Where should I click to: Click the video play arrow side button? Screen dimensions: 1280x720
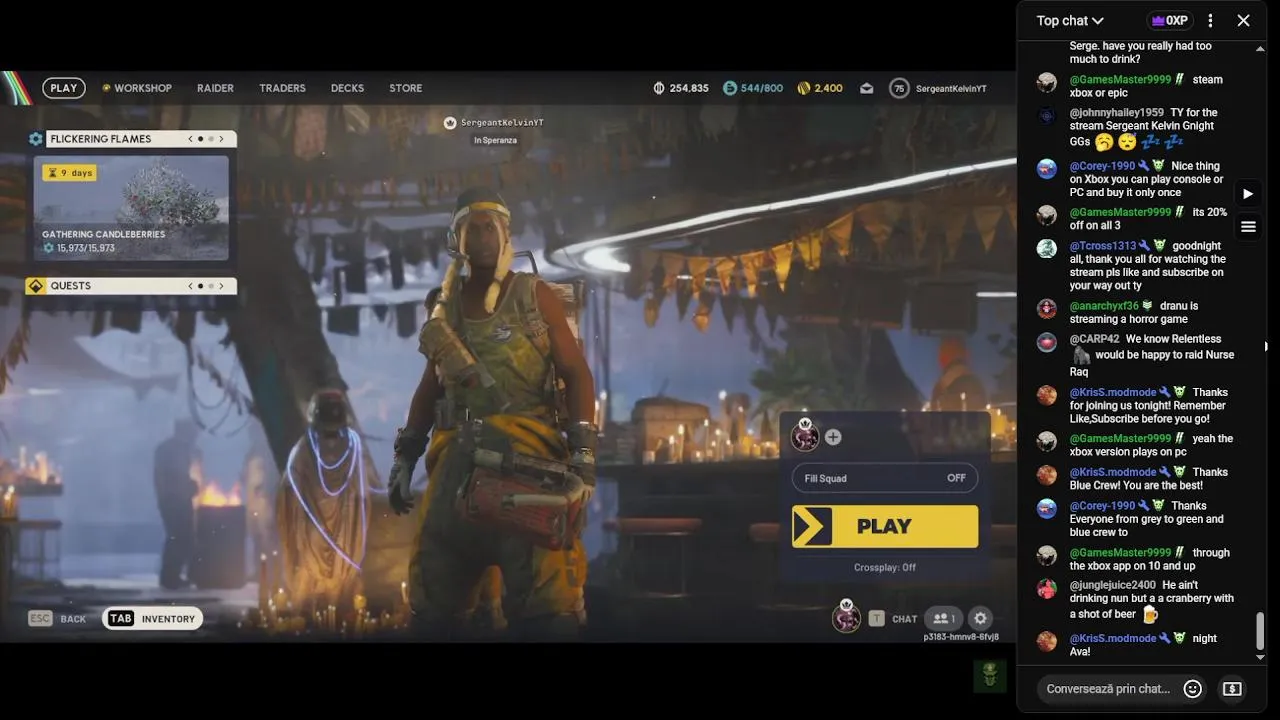click(x=1247, y=193)
